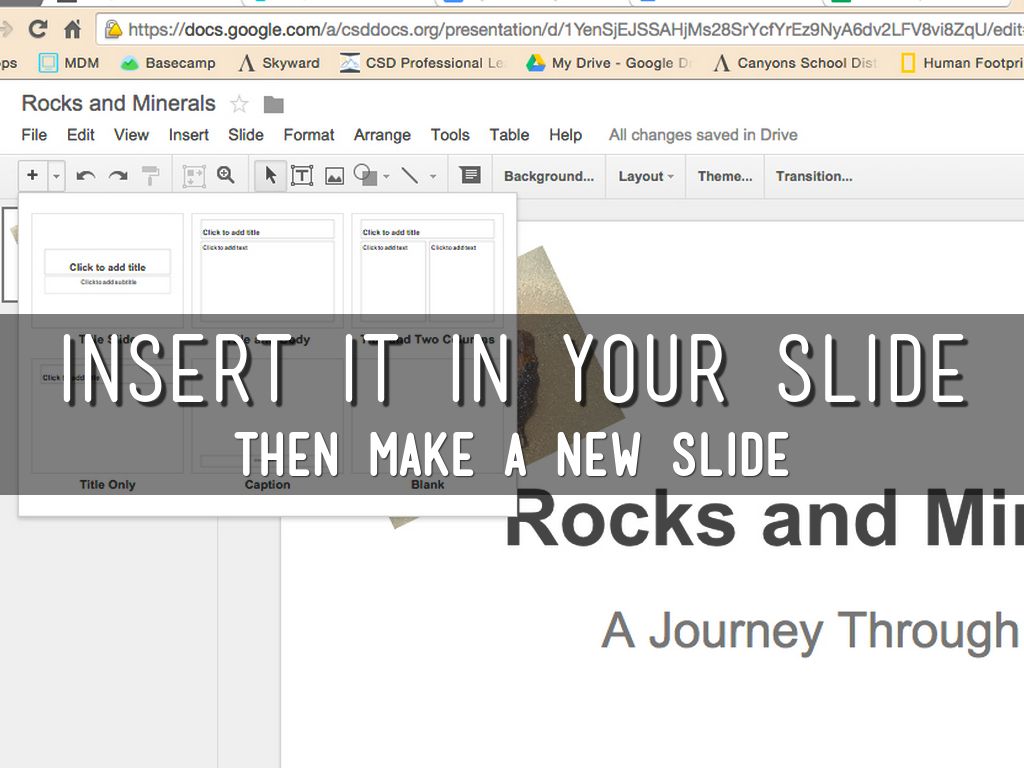Click the undo arrow icon
1024x768 pixels.
[86, 176]
